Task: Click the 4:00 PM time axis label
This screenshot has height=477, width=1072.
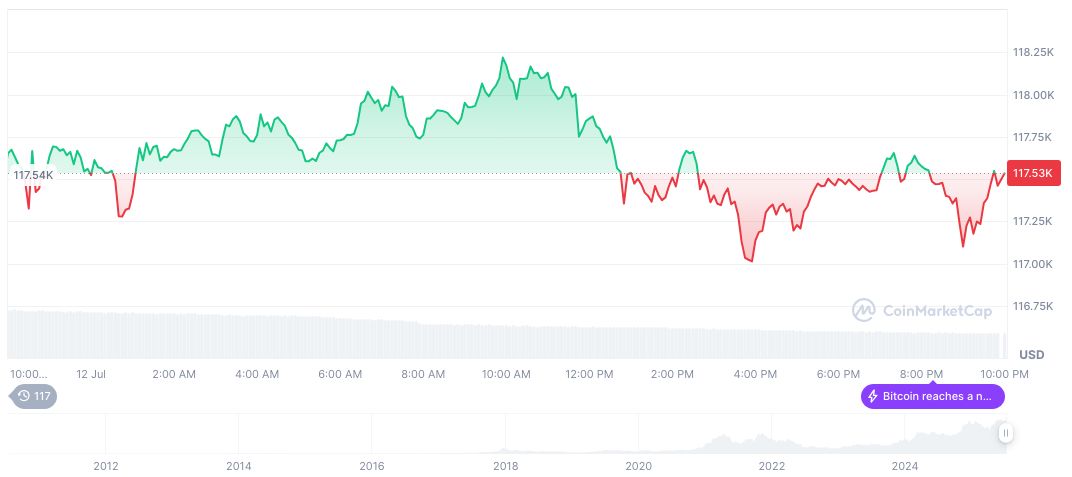Action: point(755,374)
